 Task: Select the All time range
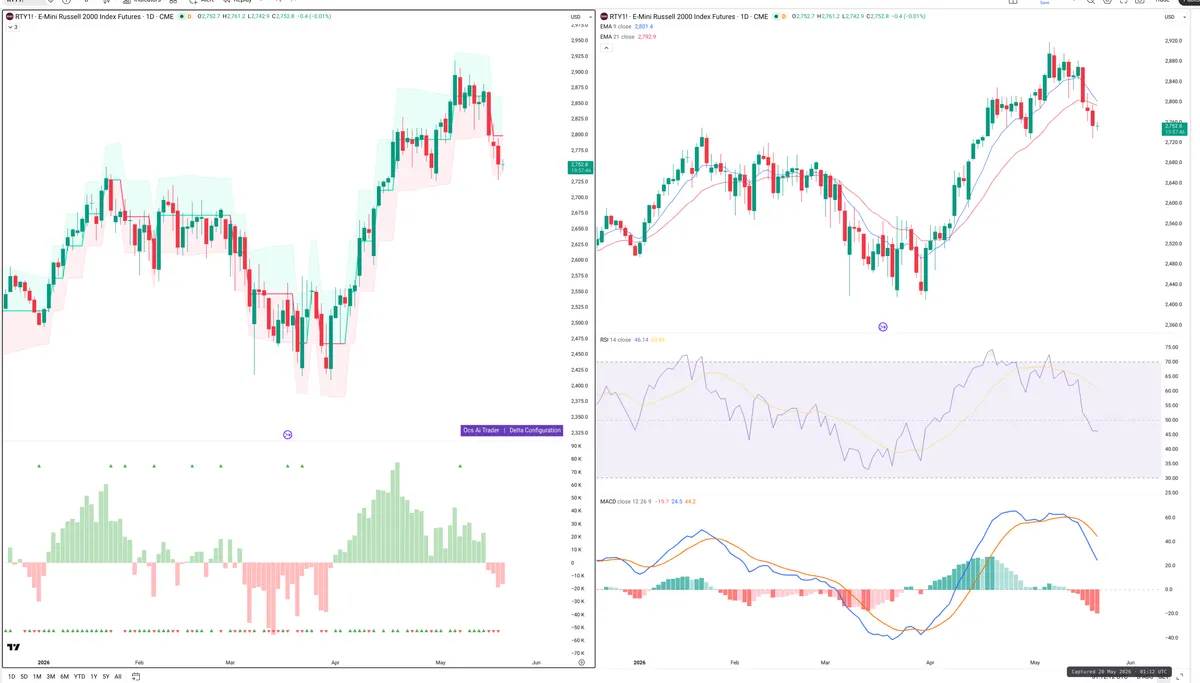tap(118, 677)
